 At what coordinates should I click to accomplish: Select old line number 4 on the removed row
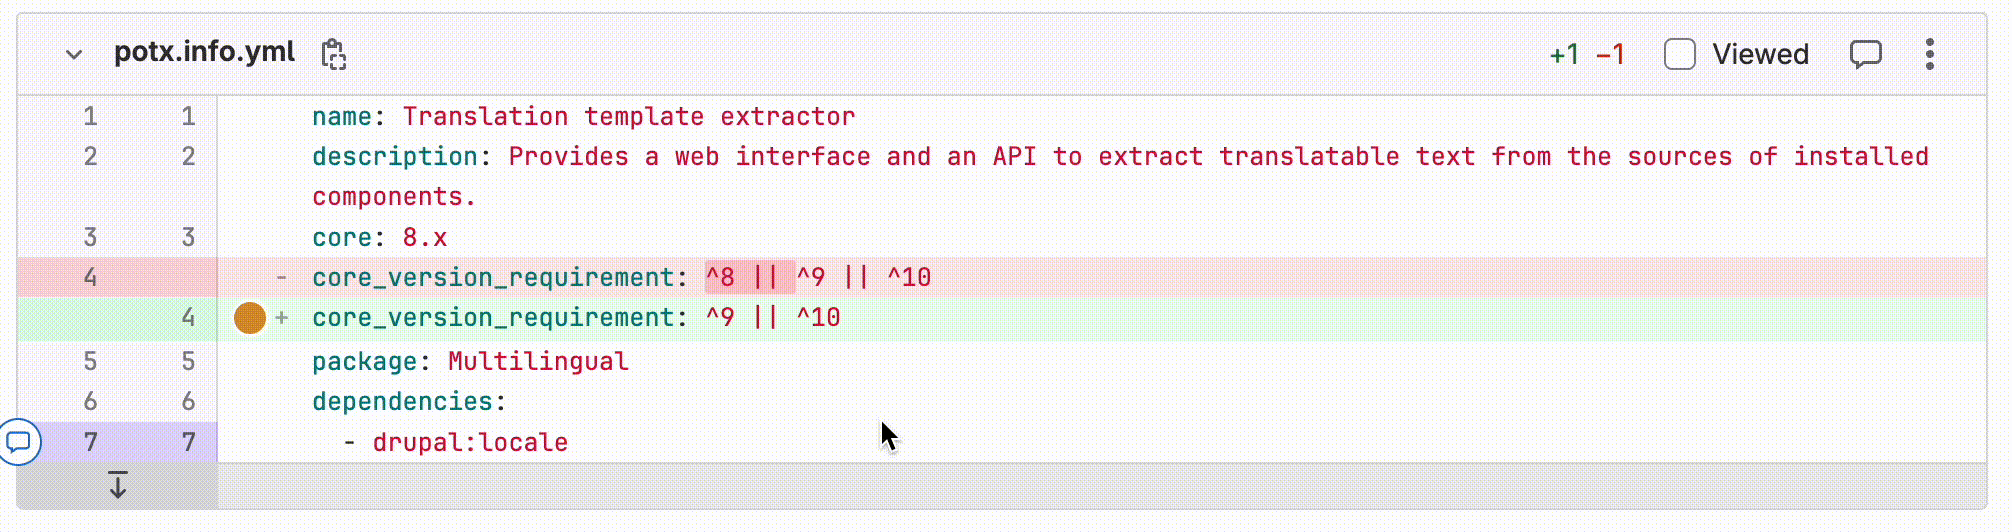tap(90, 277)
